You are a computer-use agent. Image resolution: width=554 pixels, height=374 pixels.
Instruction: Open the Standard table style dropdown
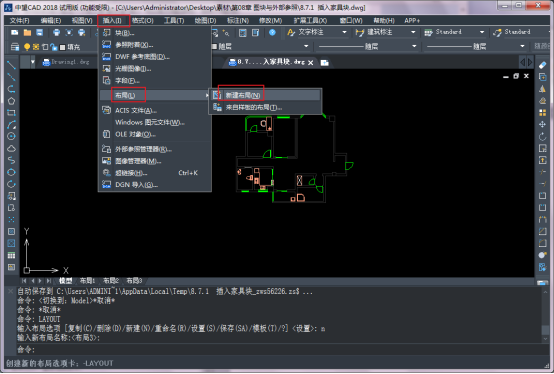[x=482, y=32]
